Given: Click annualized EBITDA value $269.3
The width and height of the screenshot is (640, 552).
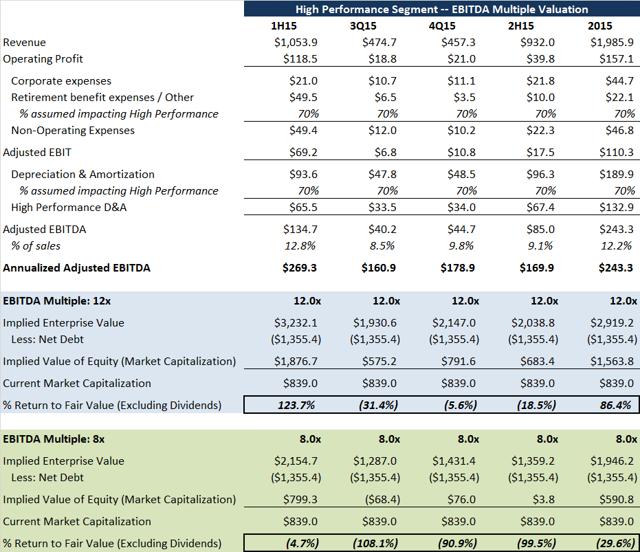Looking at the screenshot, I should click(x=300, y=268).
